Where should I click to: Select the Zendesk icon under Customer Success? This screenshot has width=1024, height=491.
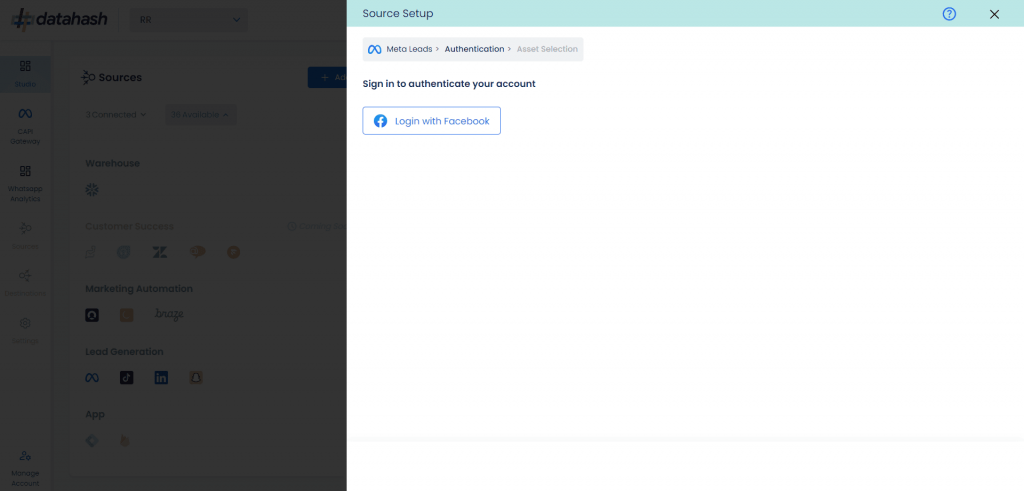click(160, 252)
